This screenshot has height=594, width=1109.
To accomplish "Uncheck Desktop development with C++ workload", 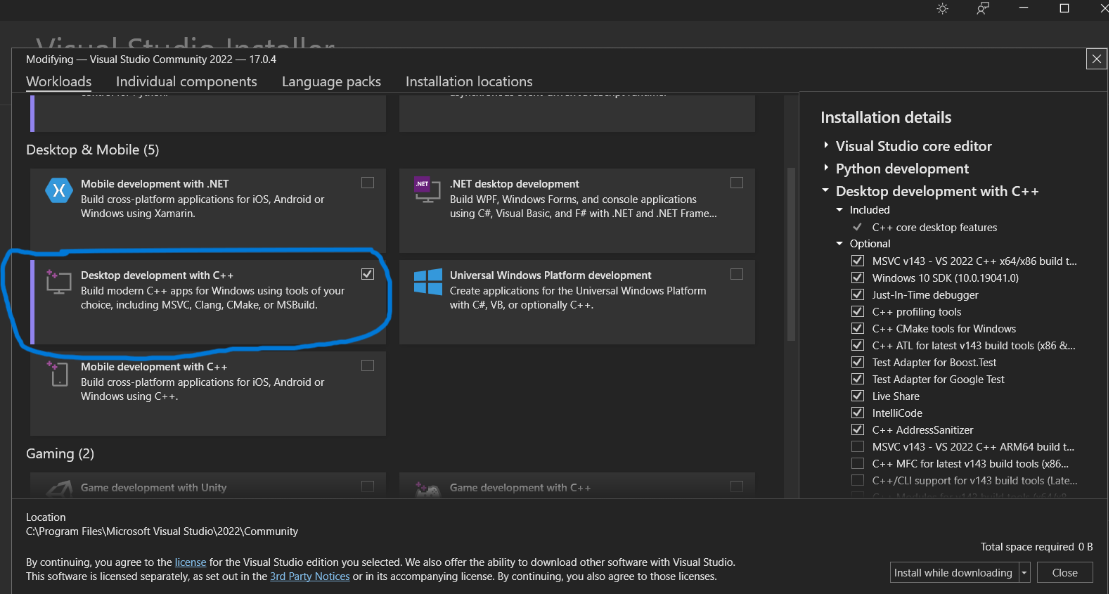I will coord(367,274).
